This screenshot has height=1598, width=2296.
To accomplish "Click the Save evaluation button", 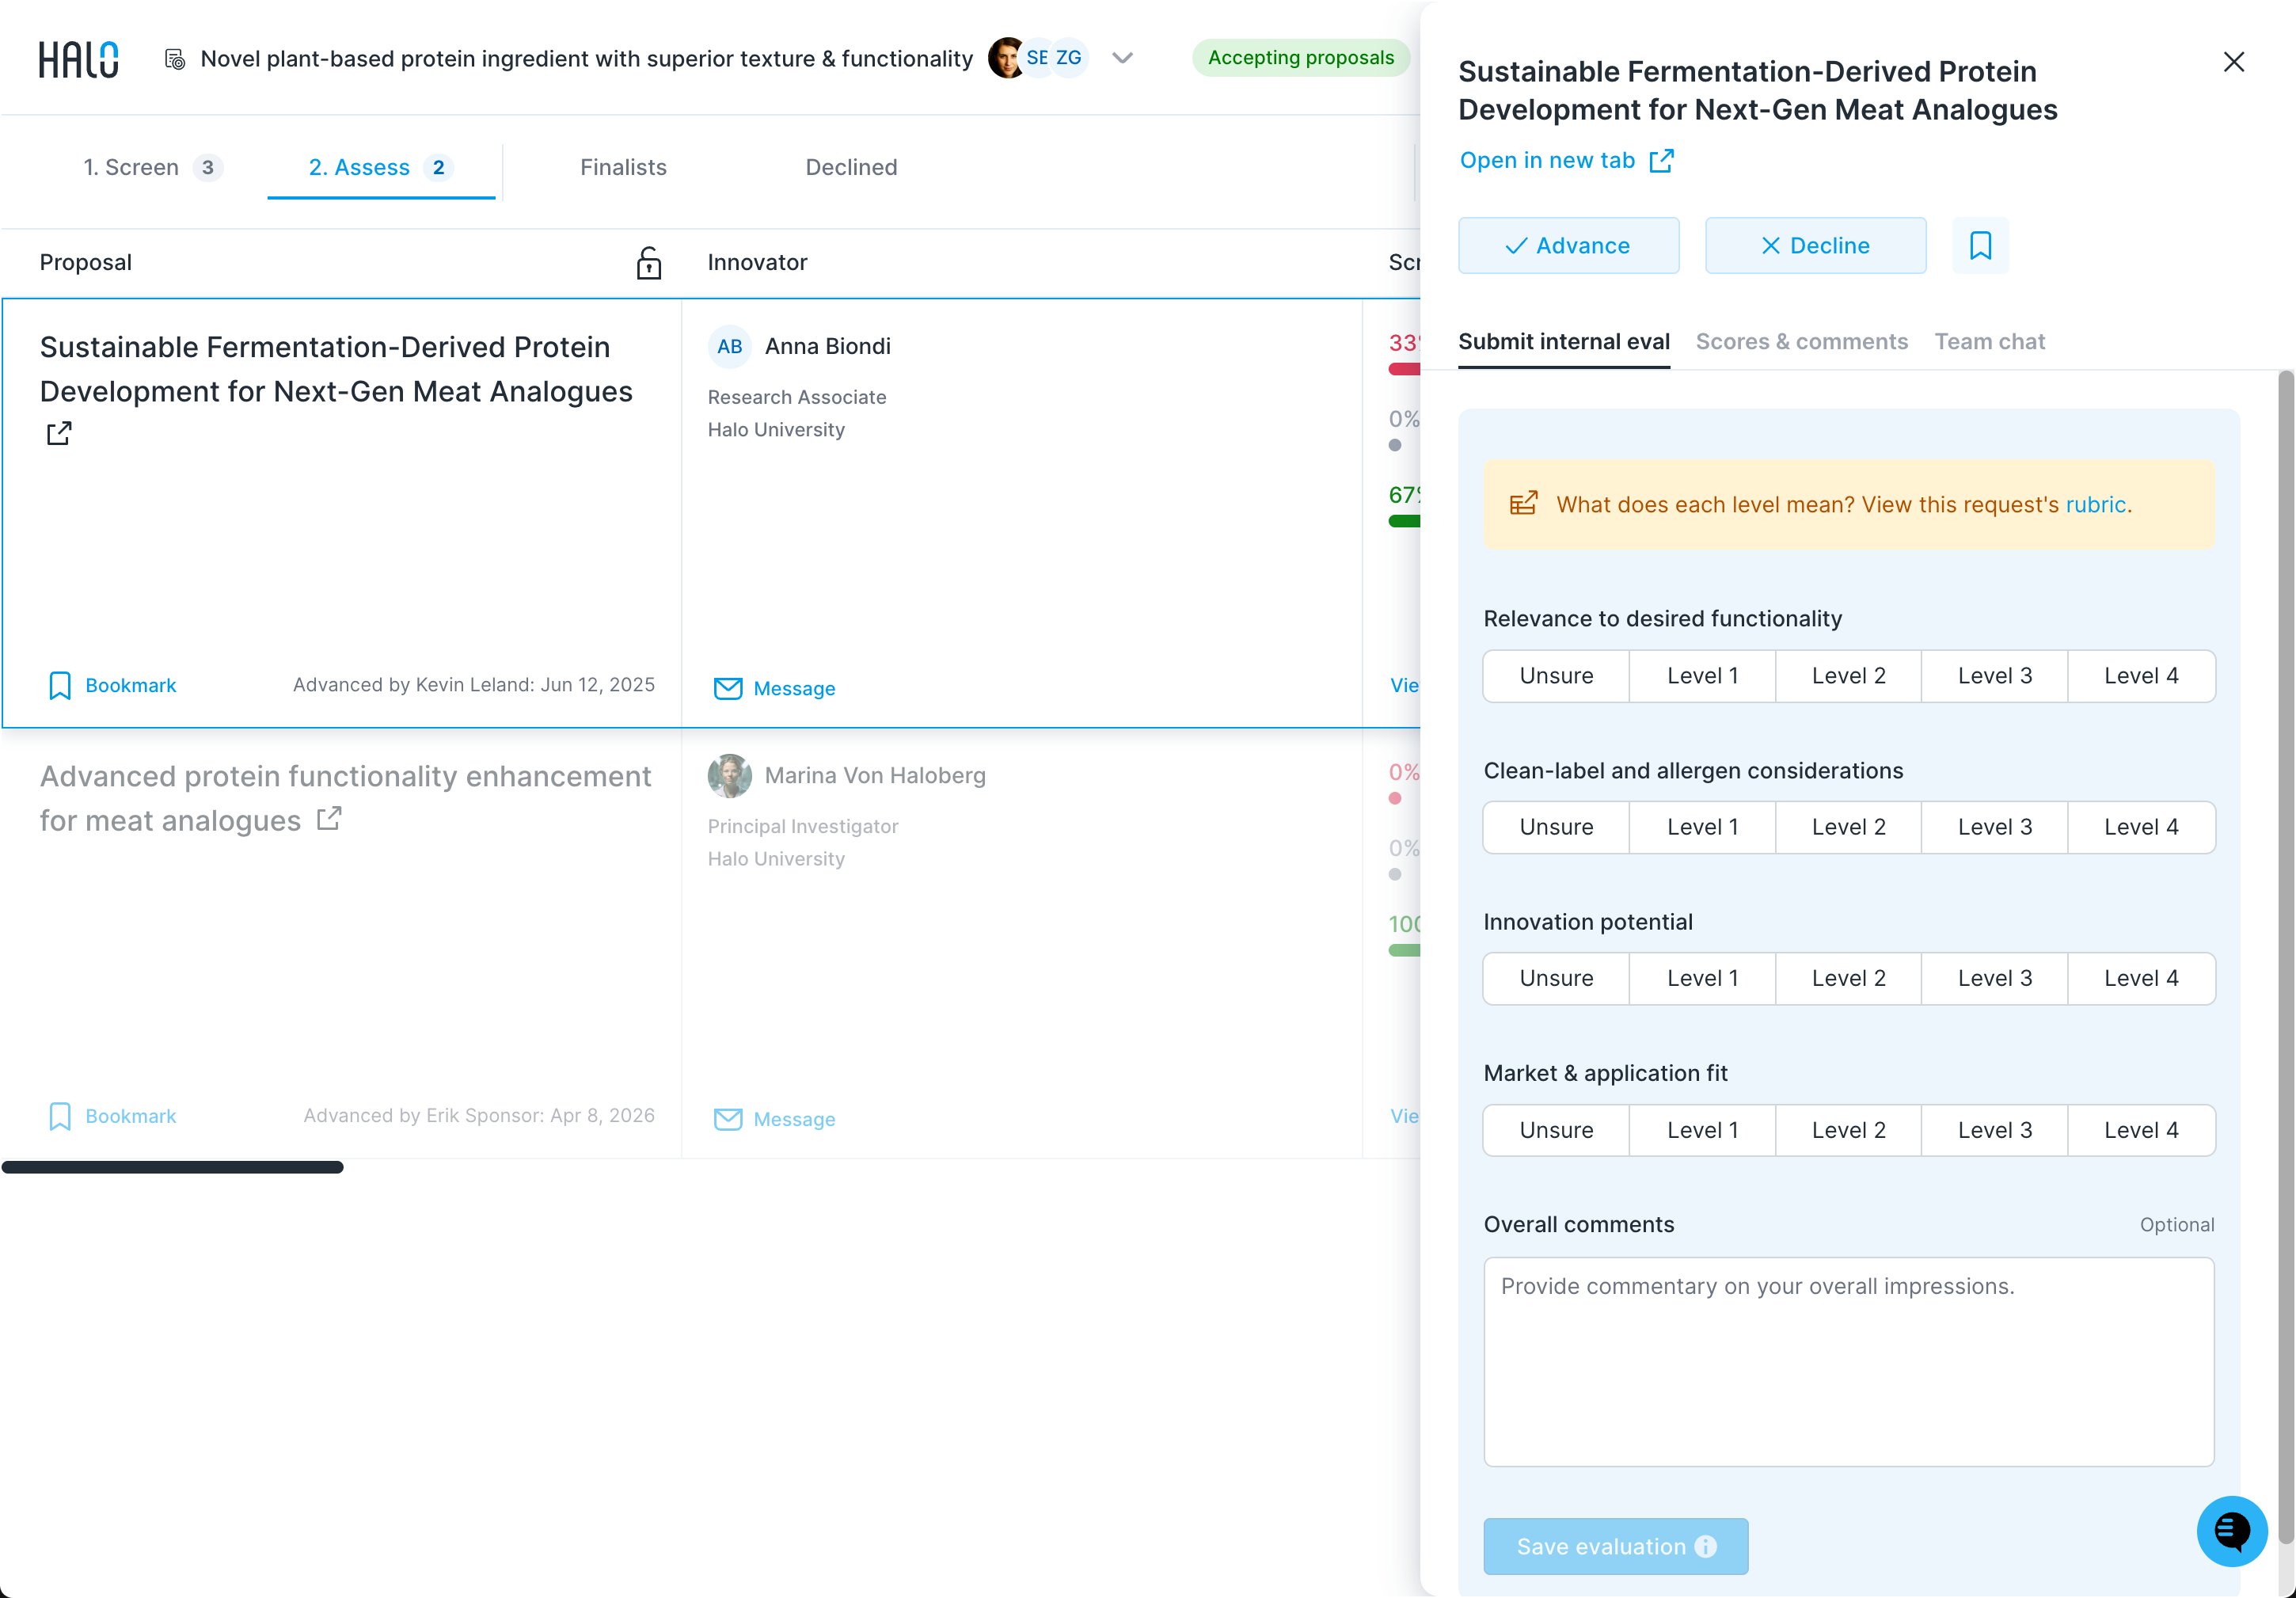I will pos(1615,1546).
